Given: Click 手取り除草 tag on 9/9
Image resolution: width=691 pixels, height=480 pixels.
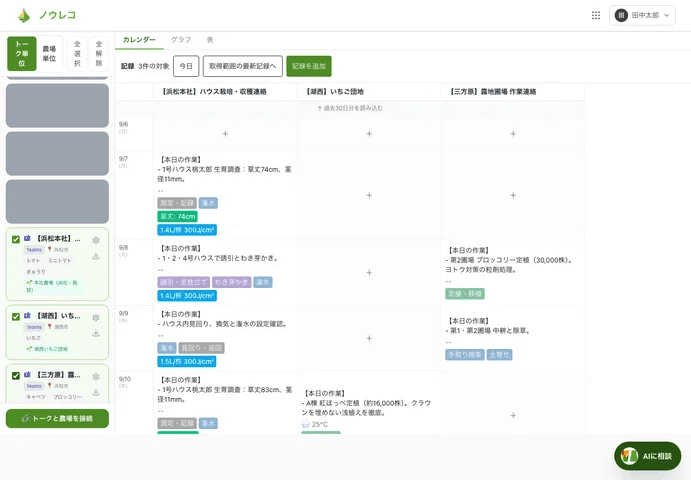Looking at the screenshot, I should pos(465,355).
